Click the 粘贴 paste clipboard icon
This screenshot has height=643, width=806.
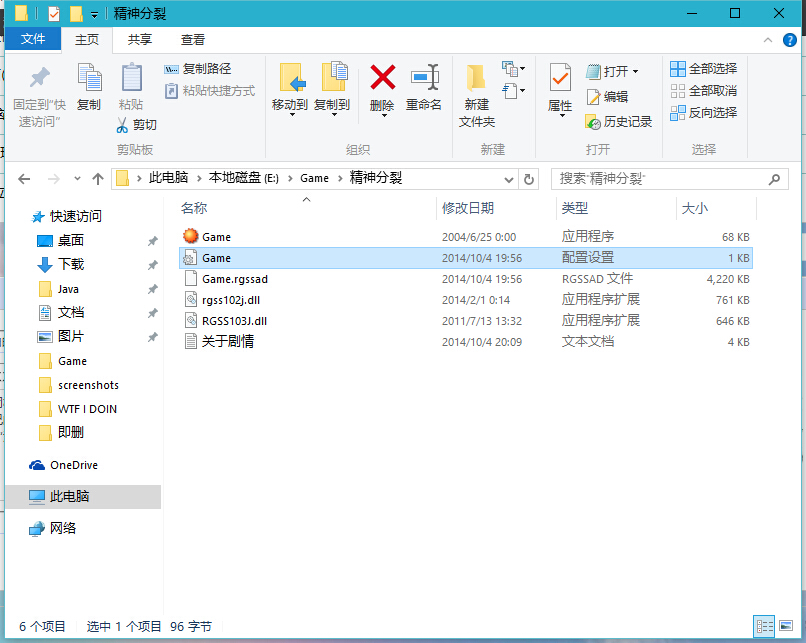[132, 77]
